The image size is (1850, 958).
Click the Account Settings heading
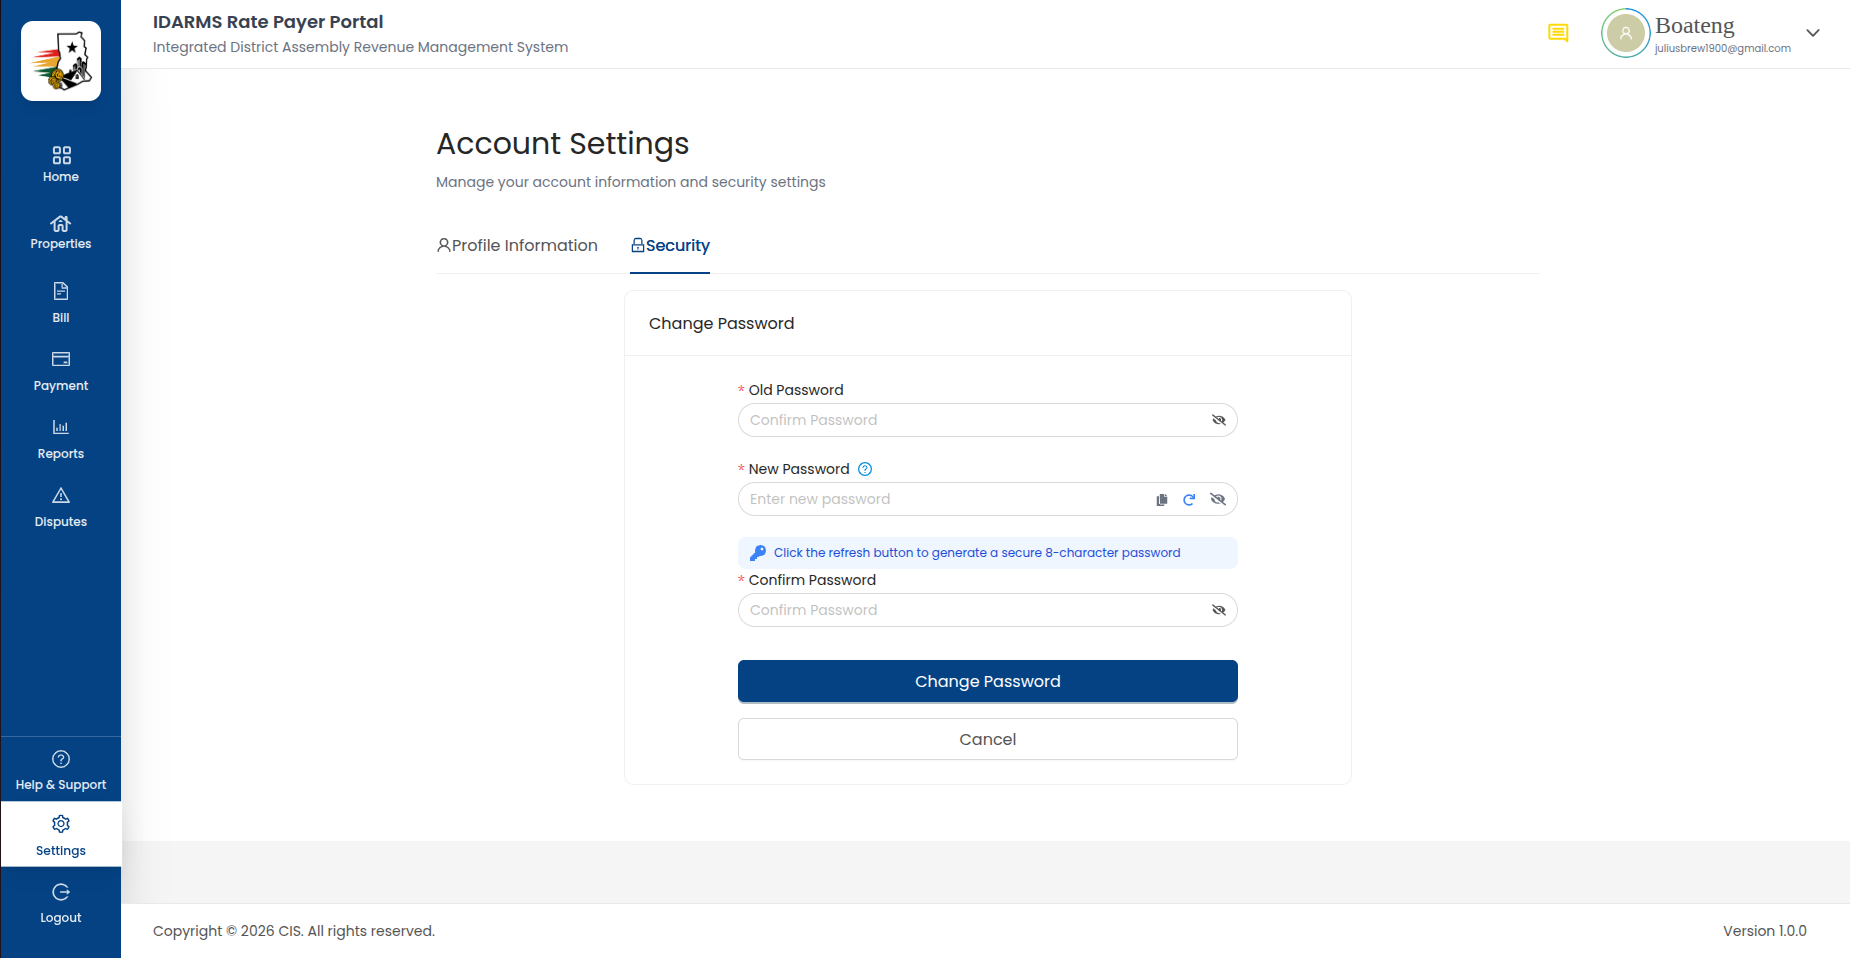563,144
